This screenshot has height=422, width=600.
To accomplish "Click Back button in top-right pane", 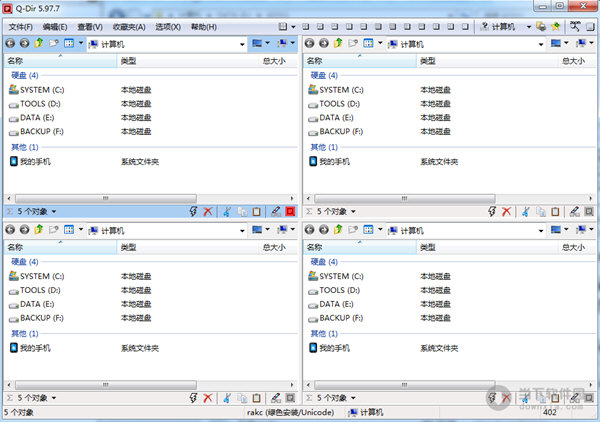I will pyautogui.click(x=310, y=44).
